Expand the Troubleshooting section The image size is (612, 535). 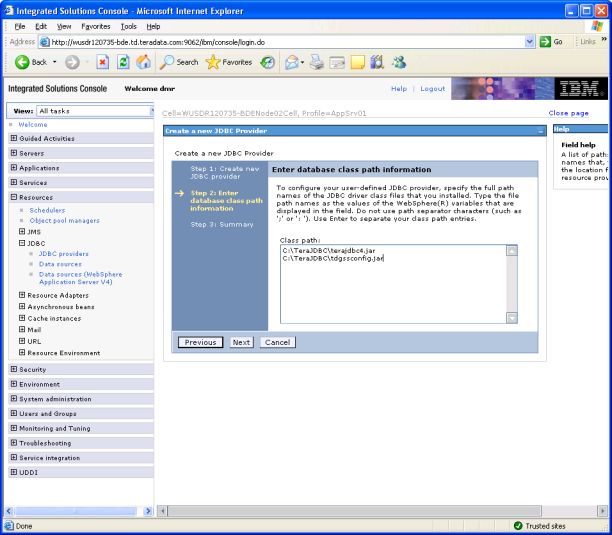click(14, 443)
